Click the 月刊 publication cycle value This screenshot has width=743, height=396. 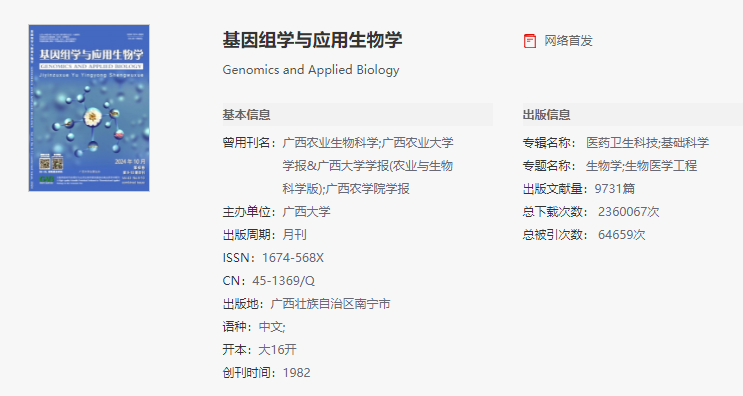tap(294, 235)
